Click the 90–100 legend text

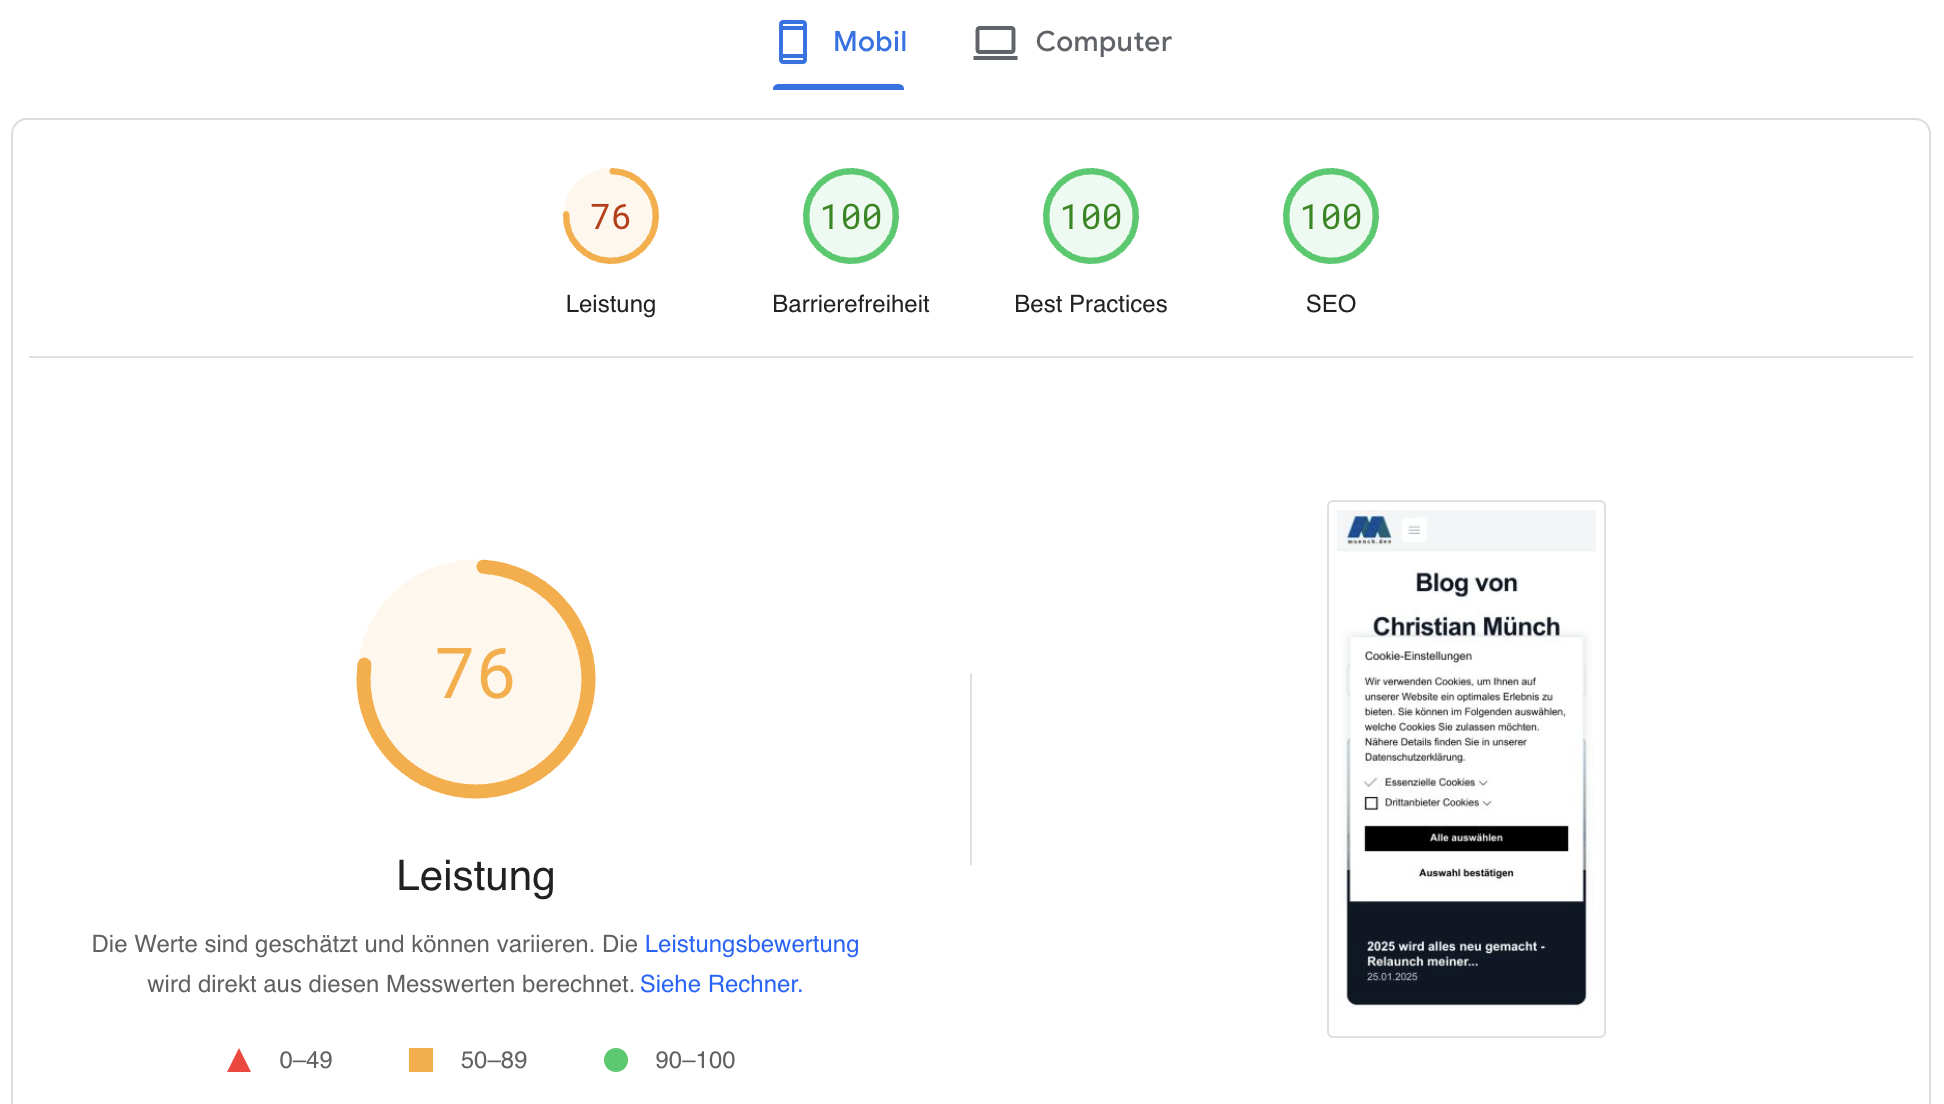695,1060
